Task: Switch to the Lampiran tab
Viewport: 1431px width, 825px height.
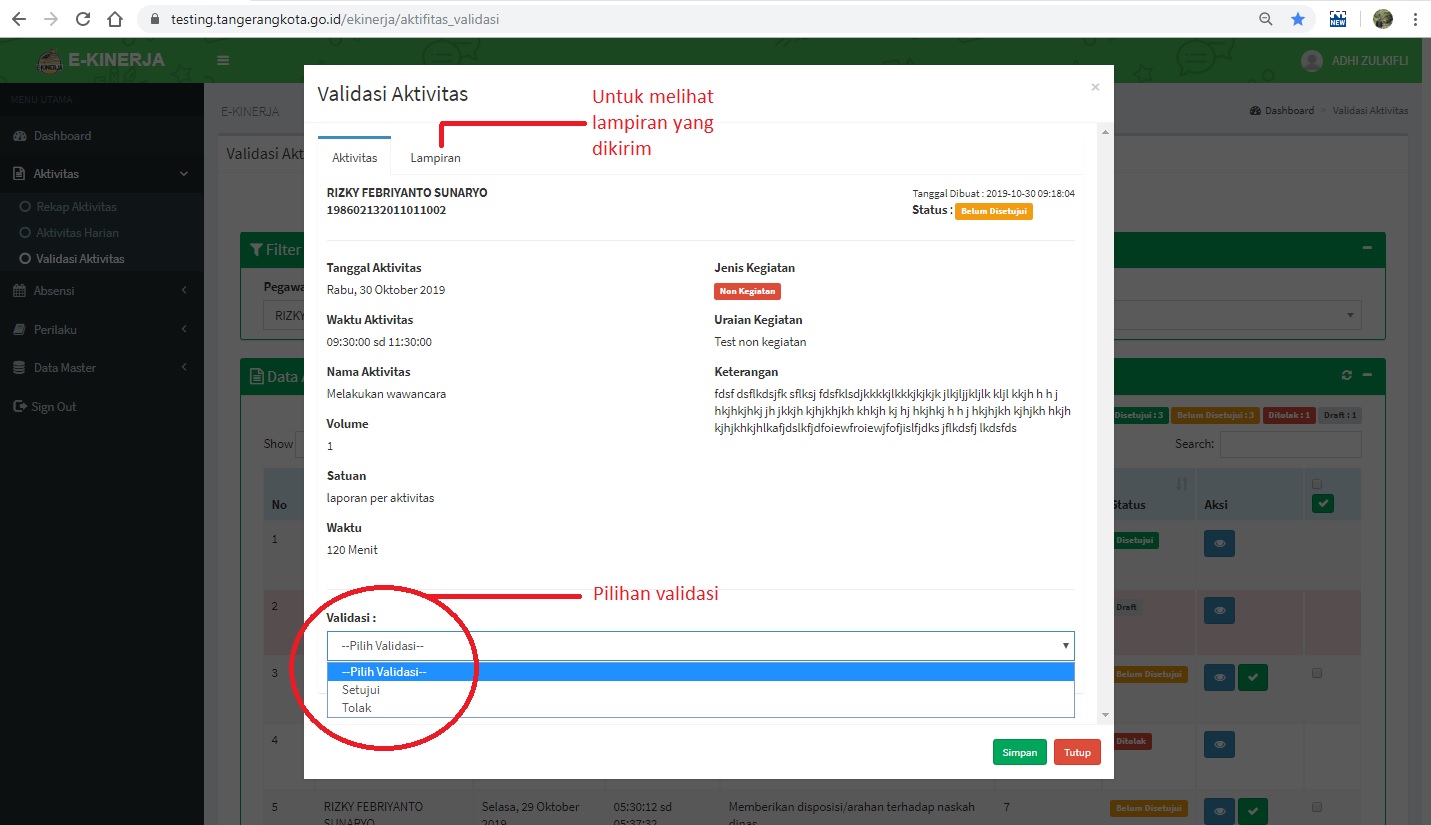Action: coord(435,158)
